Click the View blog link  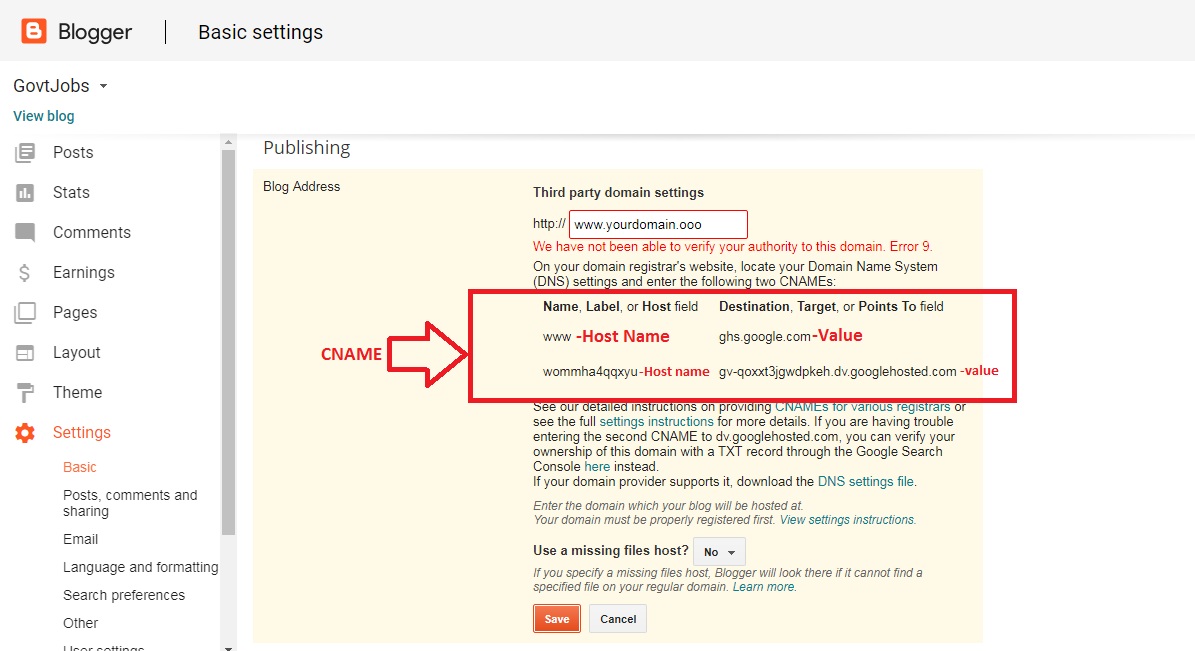tap(43, 116)
